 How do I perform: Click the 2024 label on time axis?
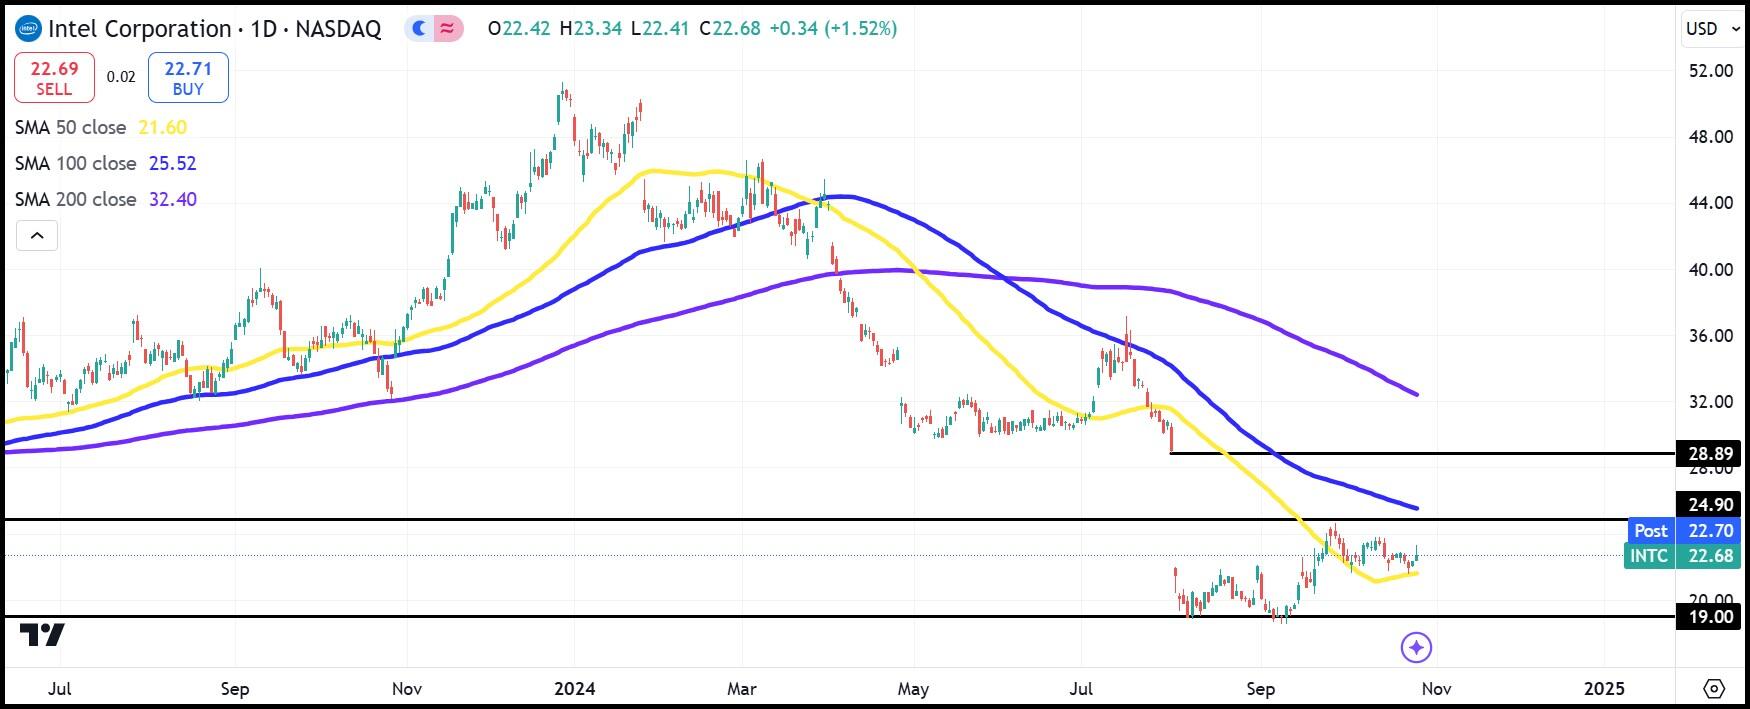click(x=574, y=688)
